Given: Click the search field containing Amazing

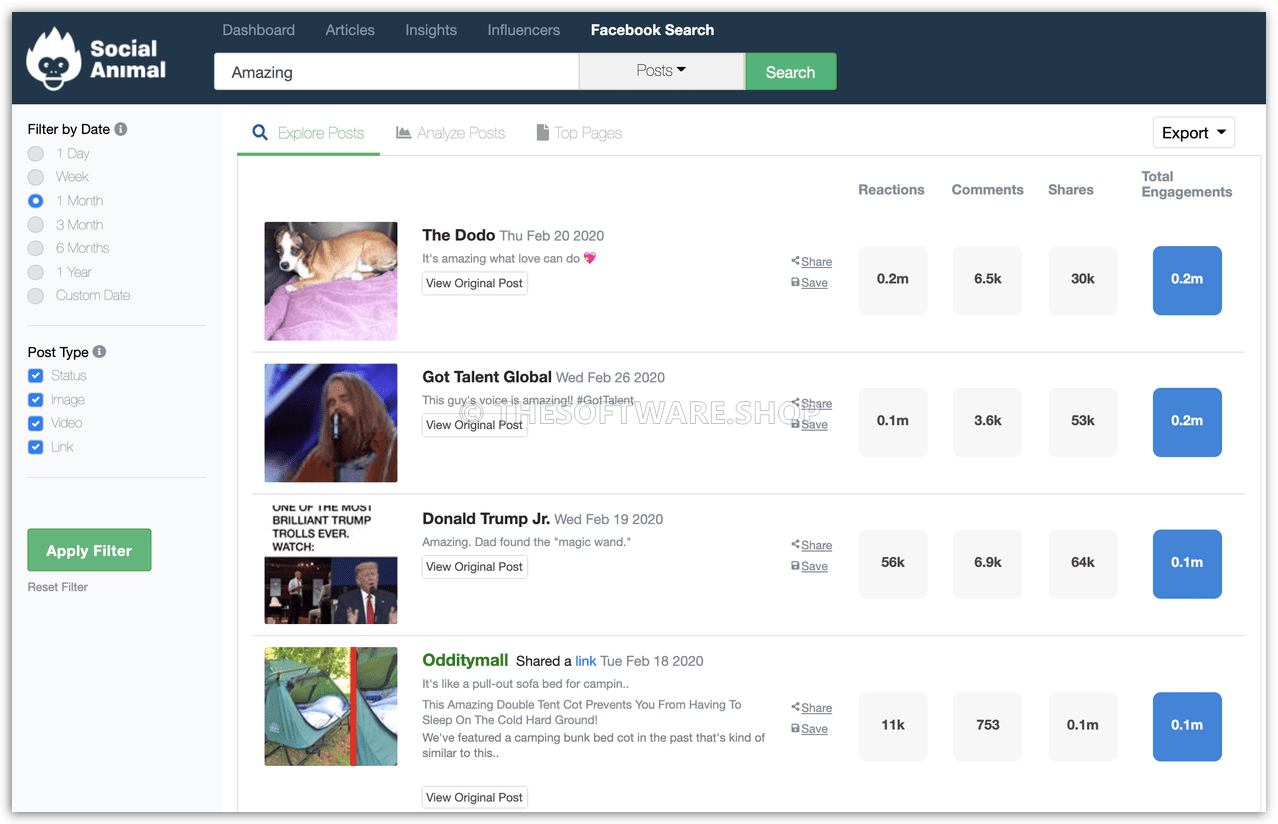Looking at the screenshot, I should click(x=396, y=72).
